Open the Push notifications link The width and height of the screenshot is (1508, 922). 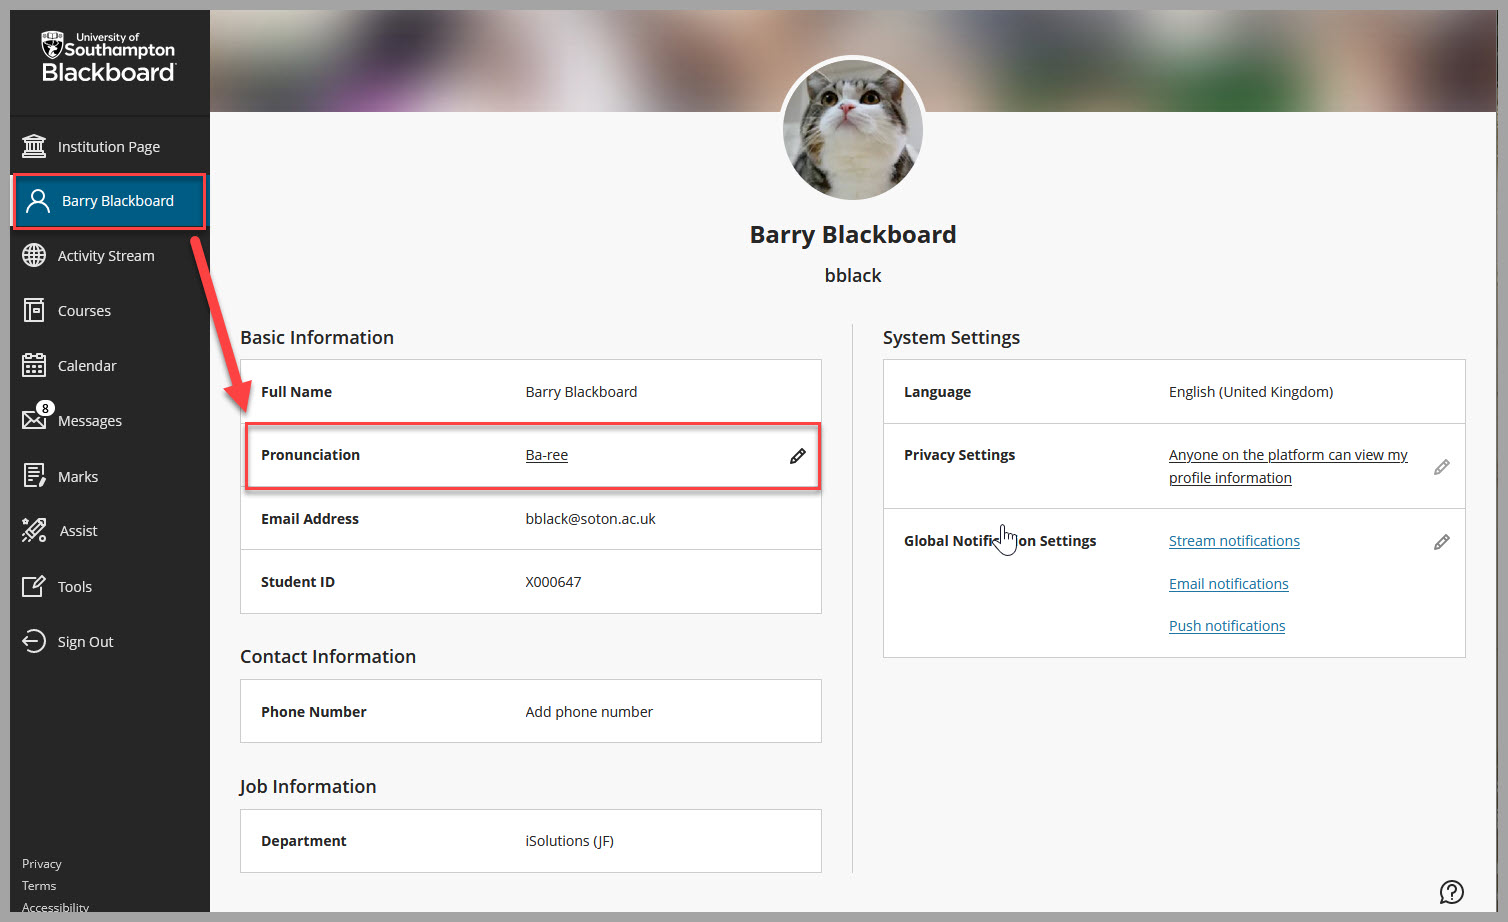[1227, 626]
